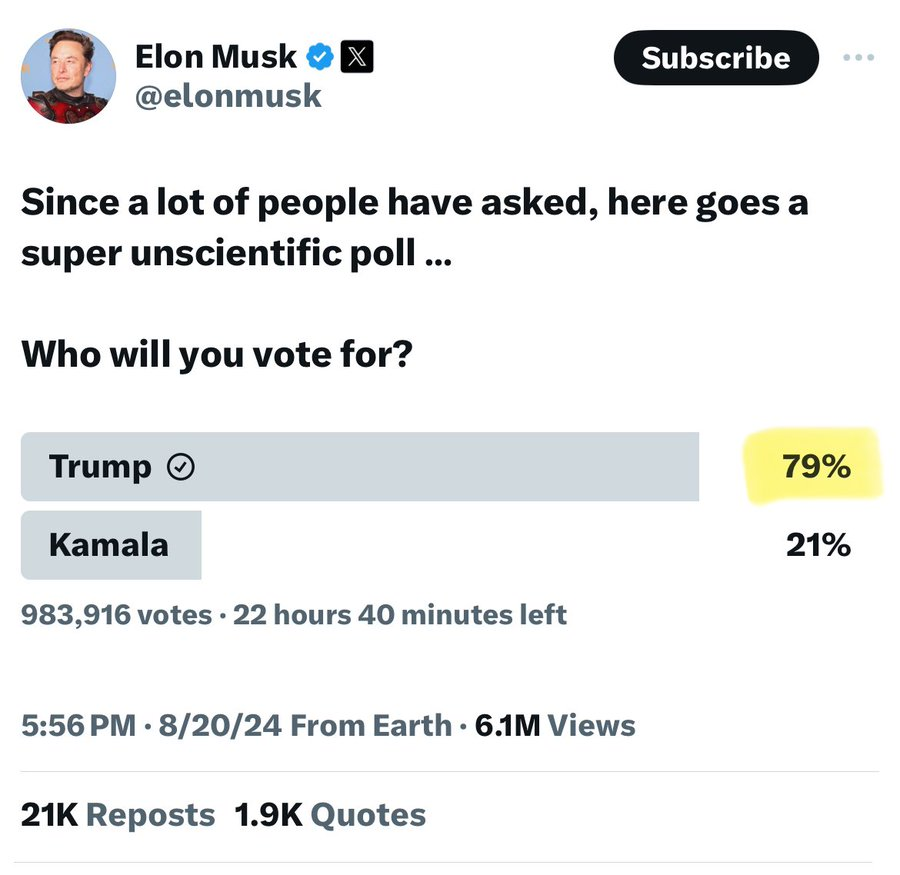Click the "Who will you vote for?" question
Image resolution: width=900 pixels, height=875 pixels.
216,355
